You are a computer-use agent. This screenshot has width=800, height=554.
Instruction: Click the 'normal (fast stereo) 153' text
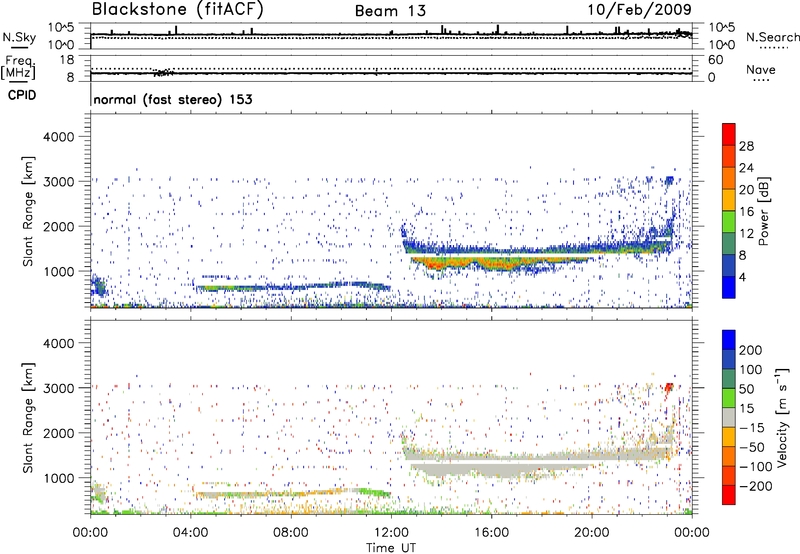pos(173,99)
